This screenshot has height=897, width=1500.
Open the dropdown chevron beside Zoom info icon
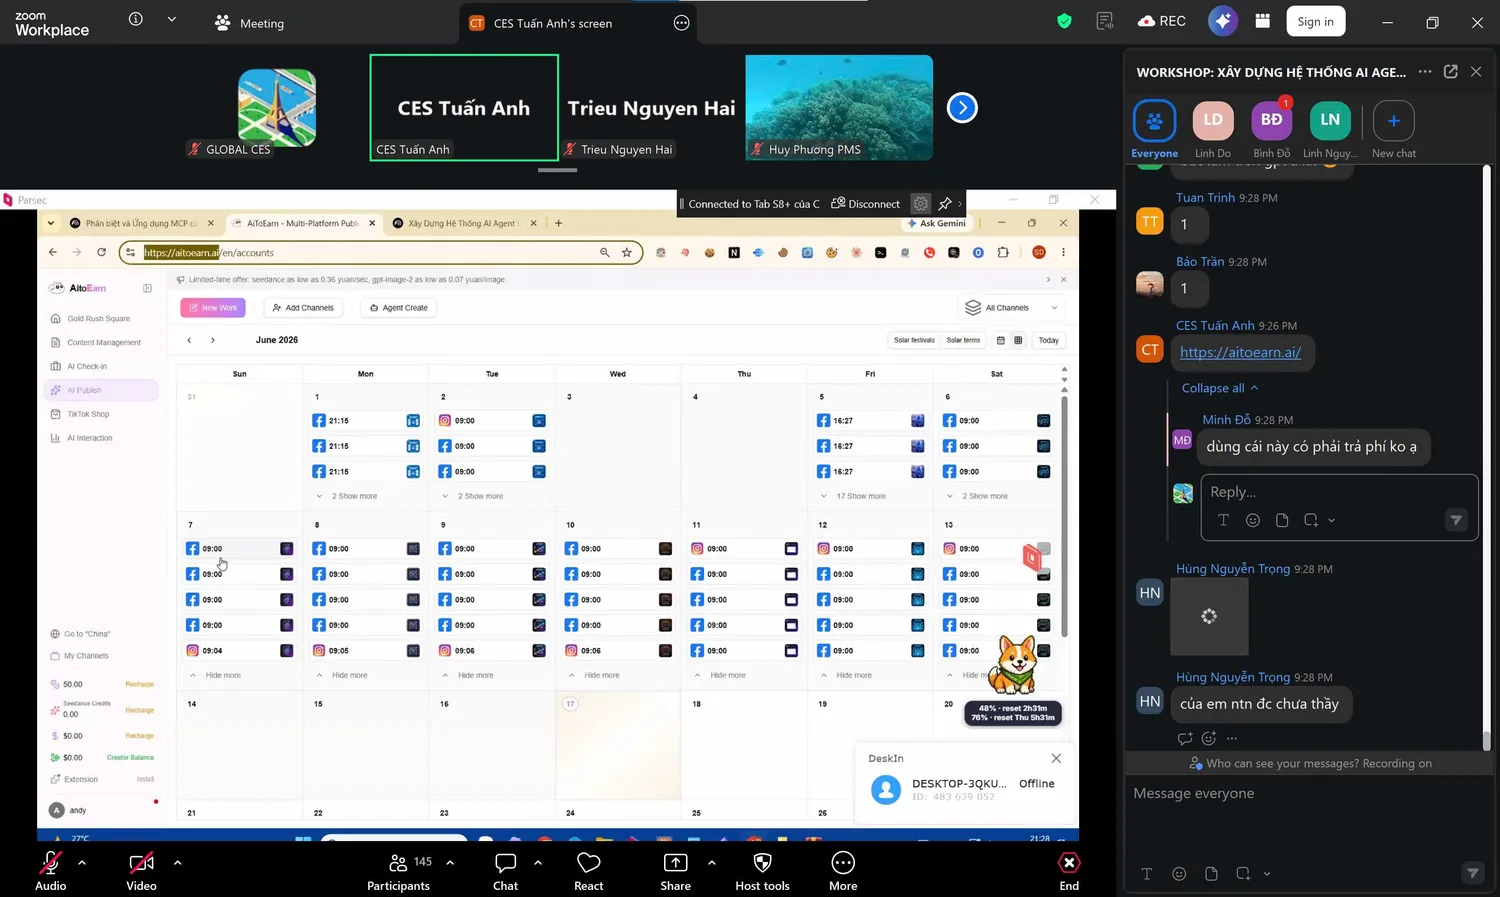[x=172, y=19]
